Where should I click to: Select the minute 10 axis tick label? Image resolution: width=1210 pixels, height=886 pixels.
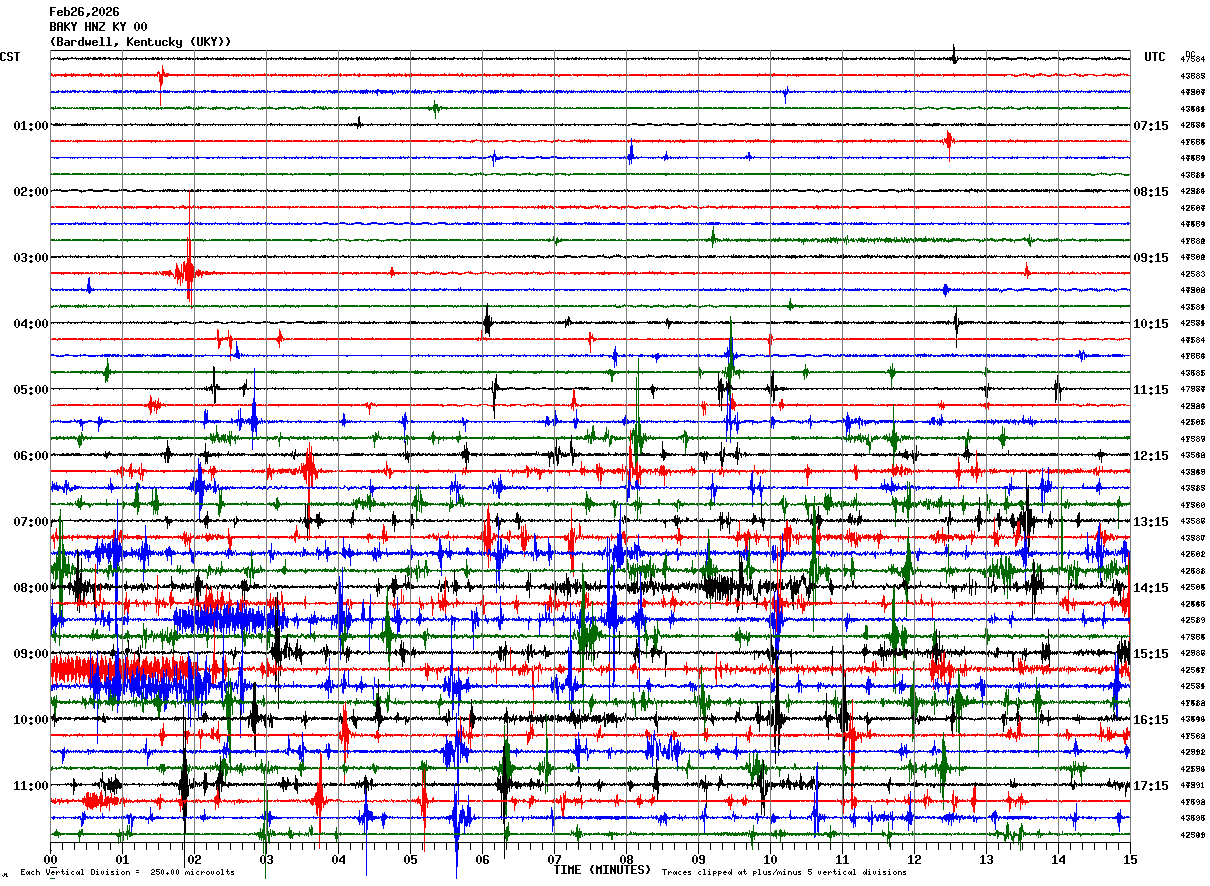[x=770, y=859]
